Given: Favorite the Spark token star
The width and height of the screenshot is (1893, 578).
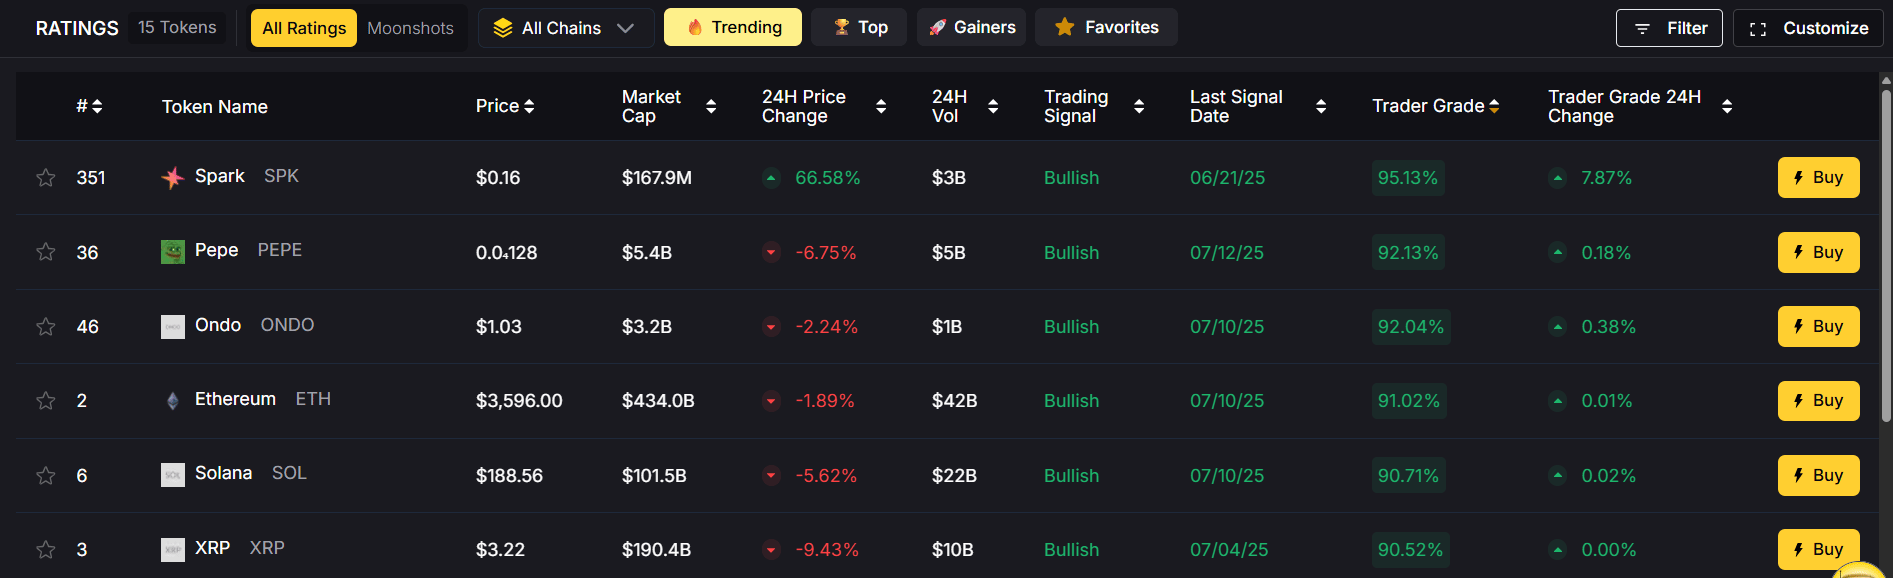Looking at the screenshot, I should tap(46, 178).
